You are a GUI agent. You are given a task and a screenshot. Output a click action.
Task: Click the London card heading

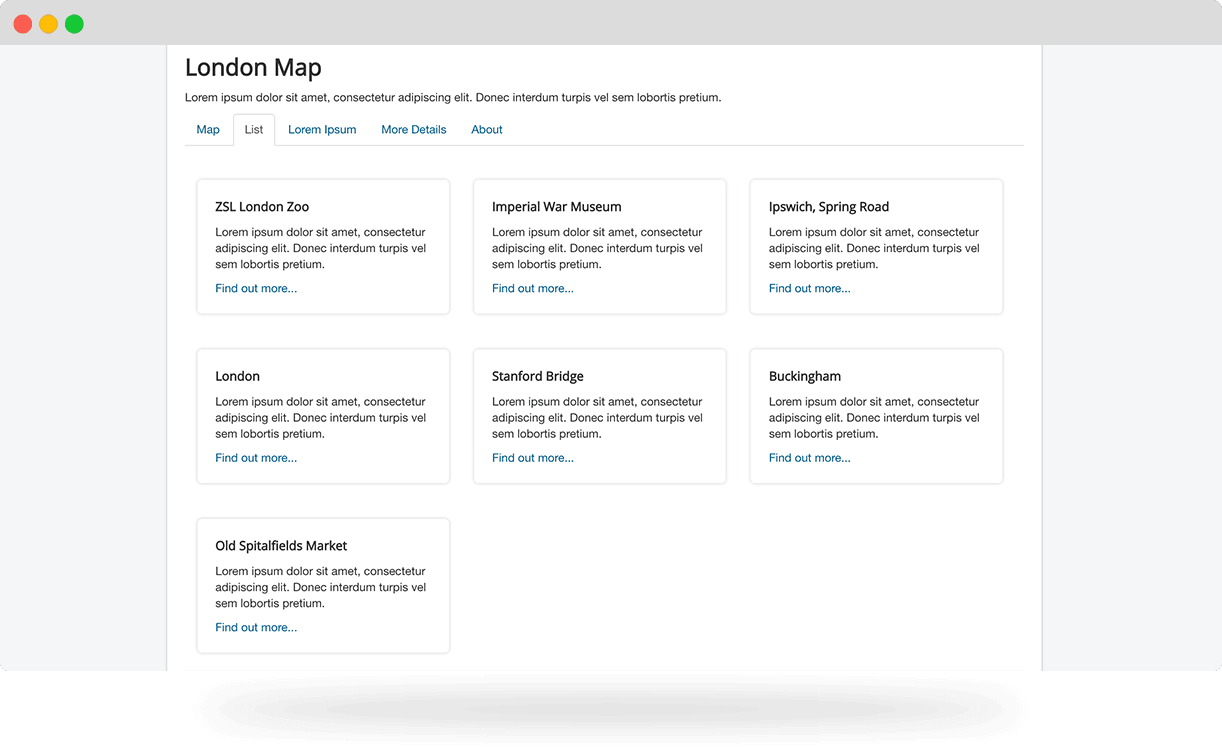(x=238, y=377)
